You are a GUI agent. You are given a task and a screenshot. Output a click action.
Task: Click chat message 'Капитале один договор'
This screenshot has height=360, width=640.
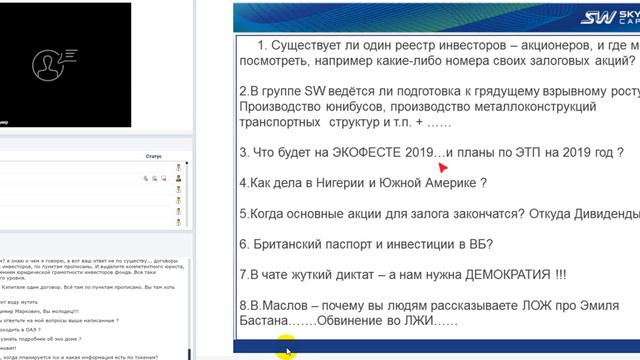click(88, 287)
